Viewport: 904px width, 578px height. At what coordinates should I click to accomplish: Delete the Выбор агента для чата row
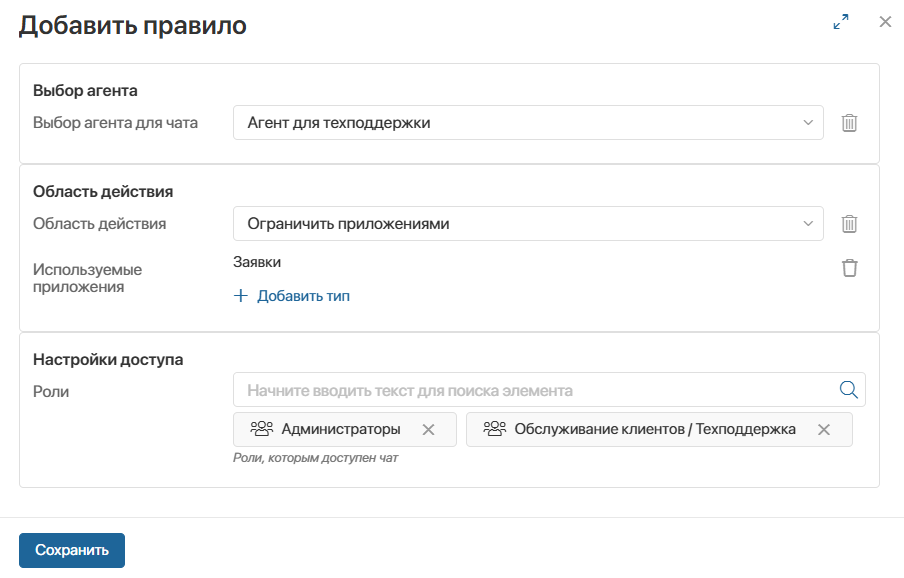click(849, 123)
